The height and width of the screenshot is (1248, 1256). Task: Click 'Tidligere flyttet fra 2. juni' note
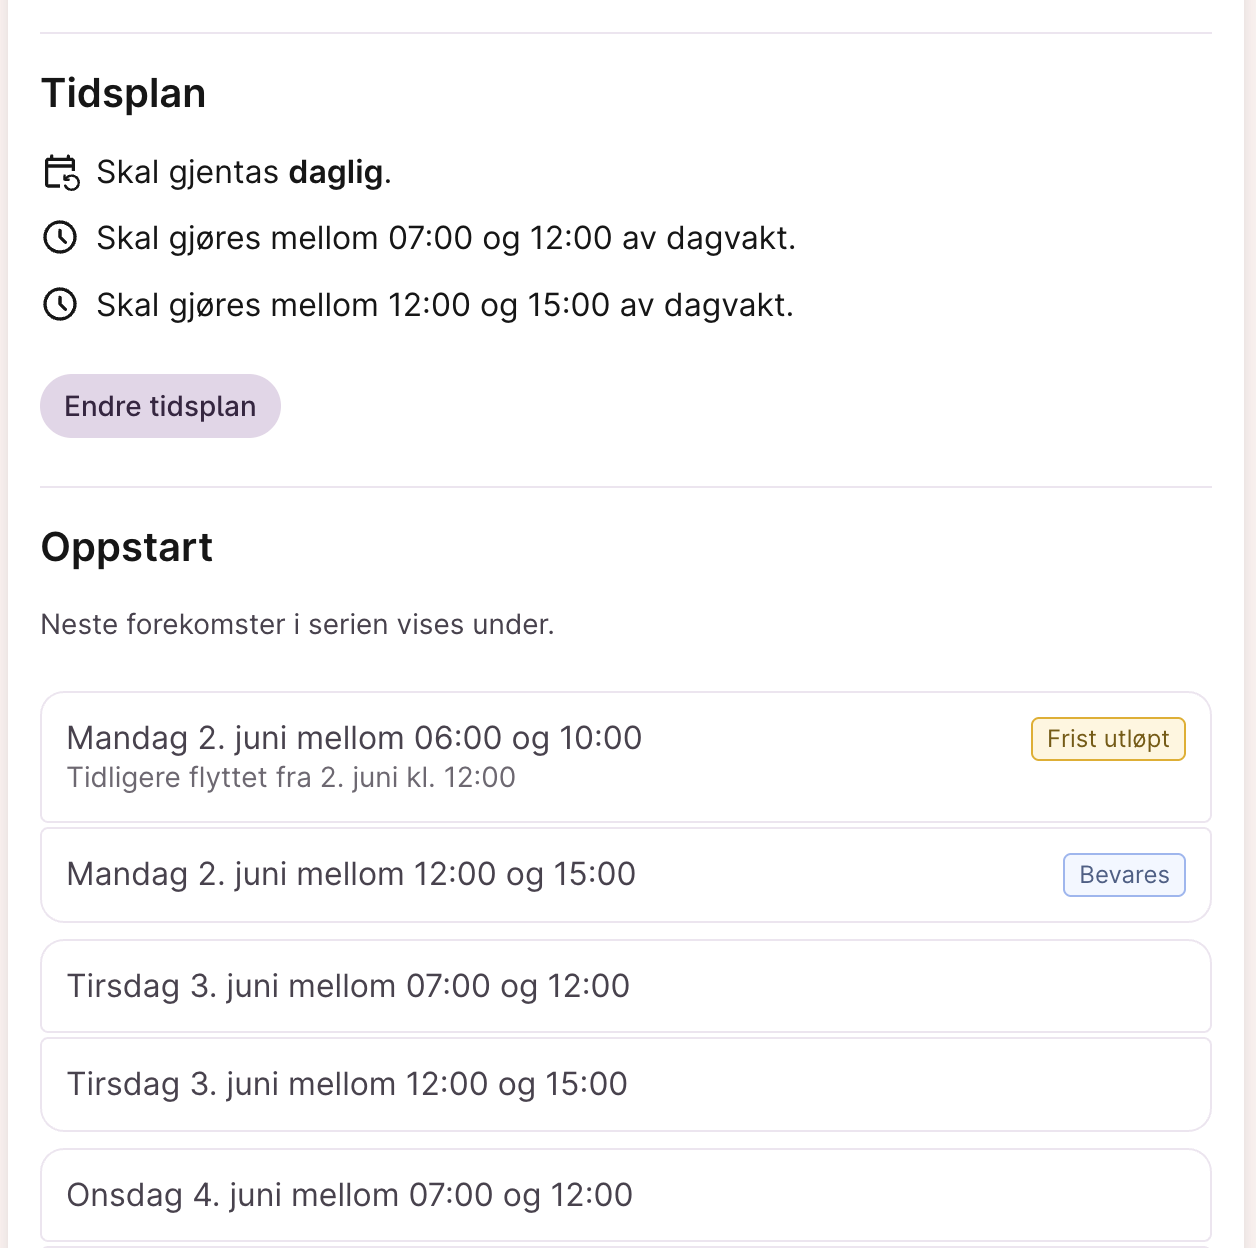tap(291, 777)
